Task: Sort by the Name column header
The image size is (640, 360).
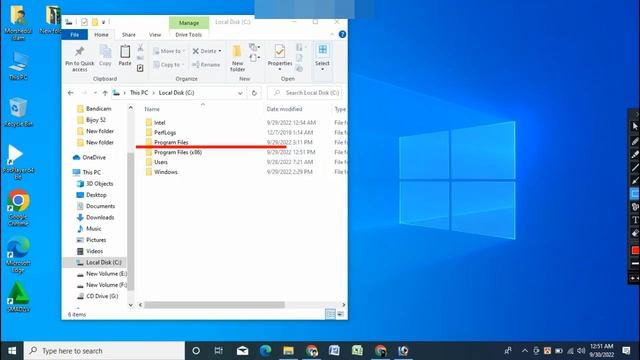Action: point(152,109)
